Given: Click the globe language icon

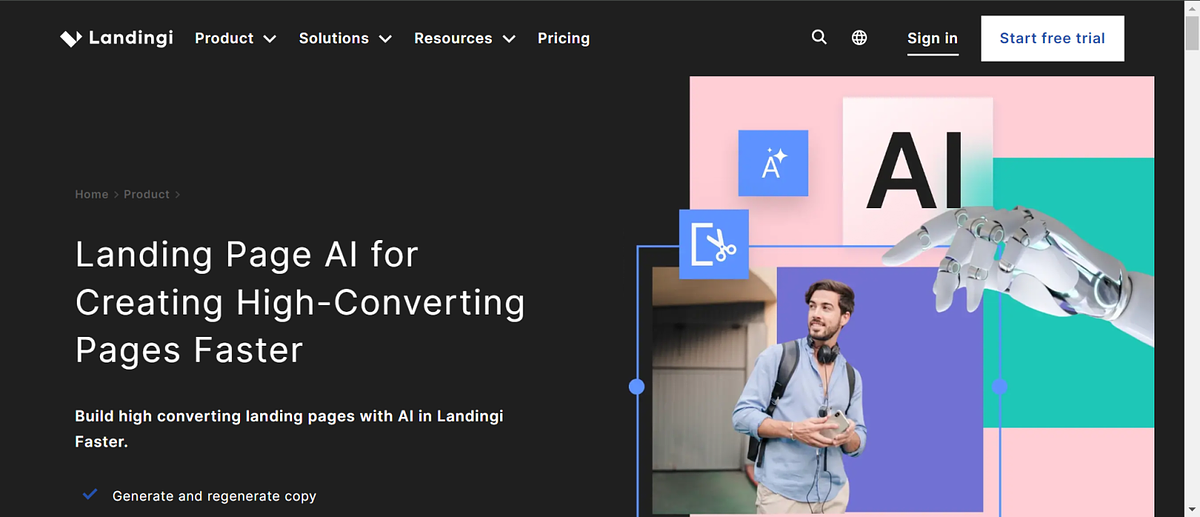Looking at the screenshot, I should [x=859, y=38].
